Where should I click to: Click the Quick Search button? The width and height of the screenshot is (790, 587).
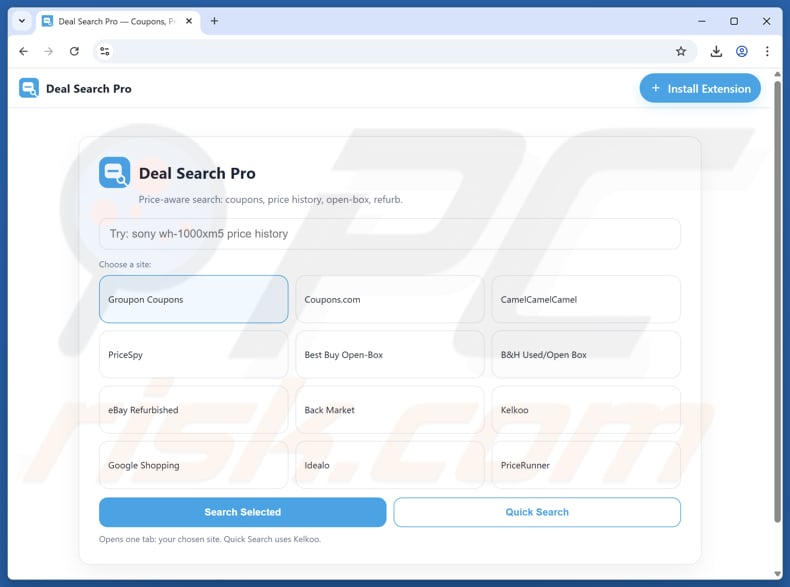pos(537,512)
